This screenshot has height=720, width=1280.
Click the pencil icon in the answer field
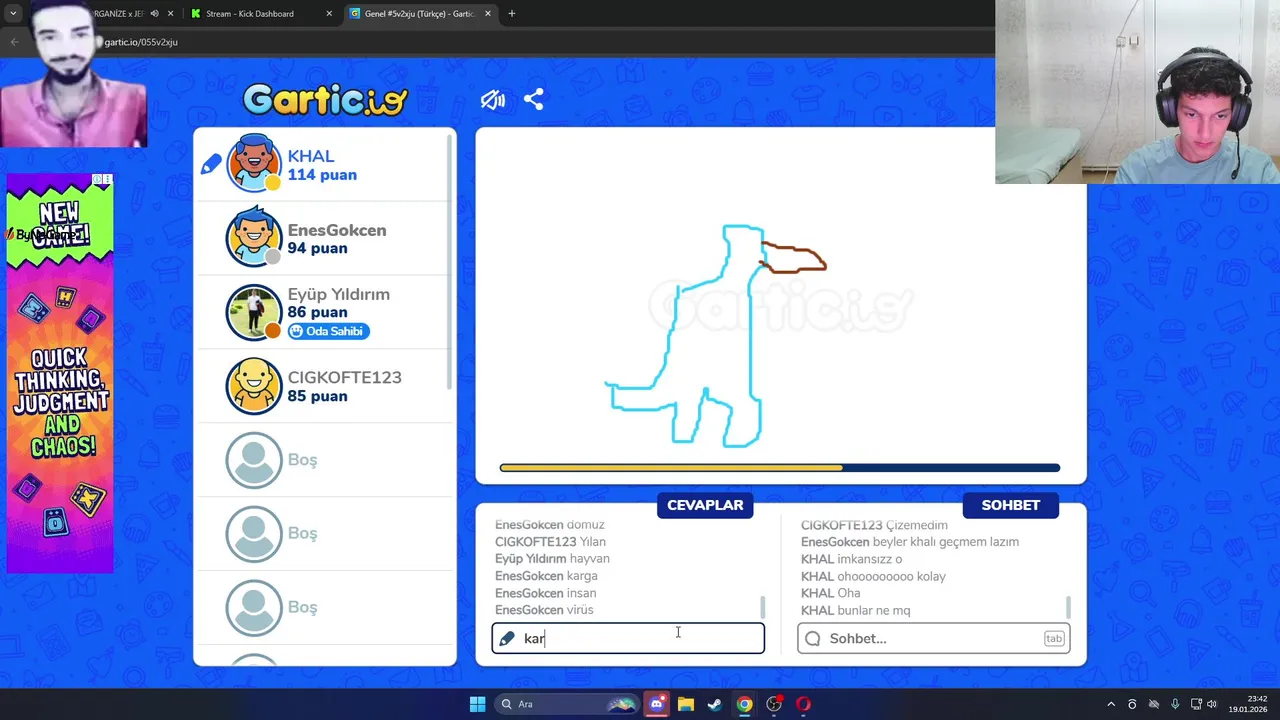507,638
